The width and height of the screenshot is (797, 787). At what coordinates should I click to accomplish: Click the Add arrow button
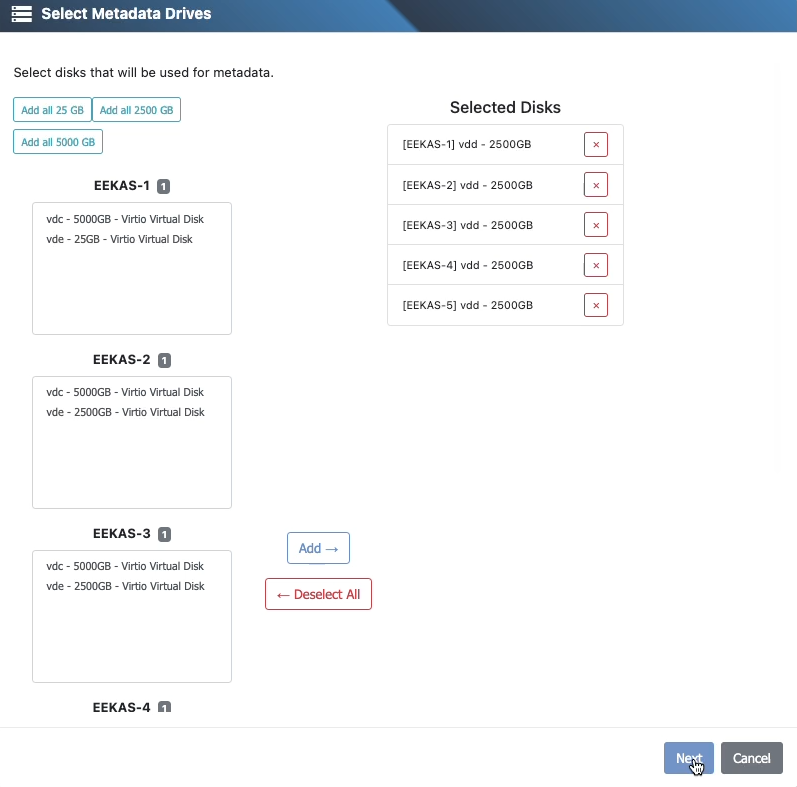318,548
